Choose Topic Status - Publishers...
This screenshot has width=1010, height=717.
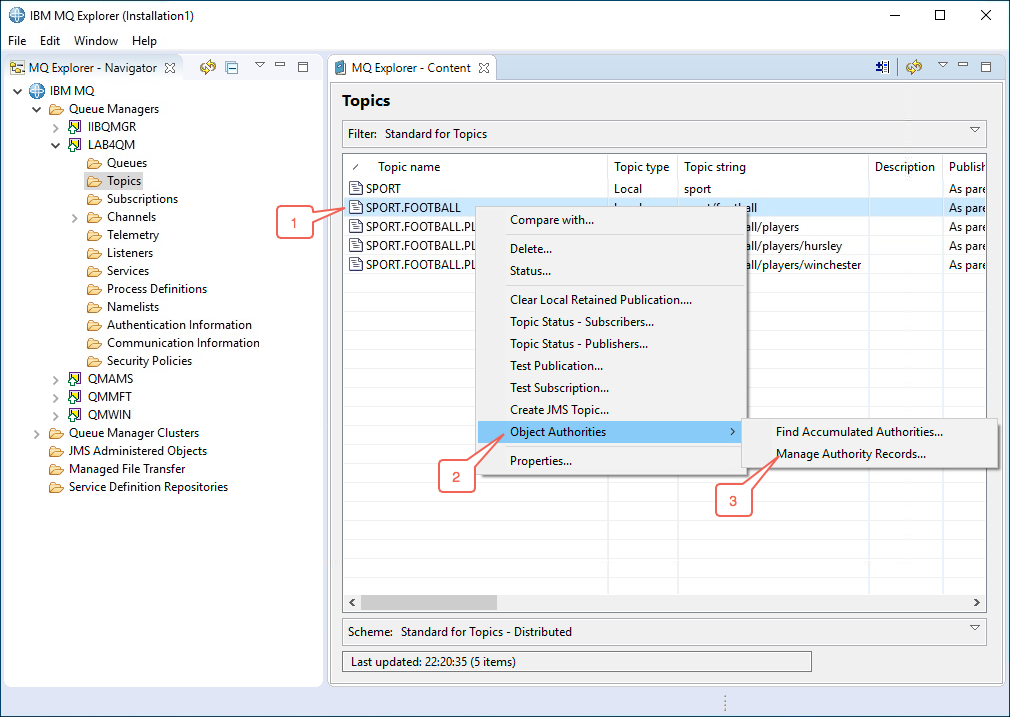coord(611,344)
